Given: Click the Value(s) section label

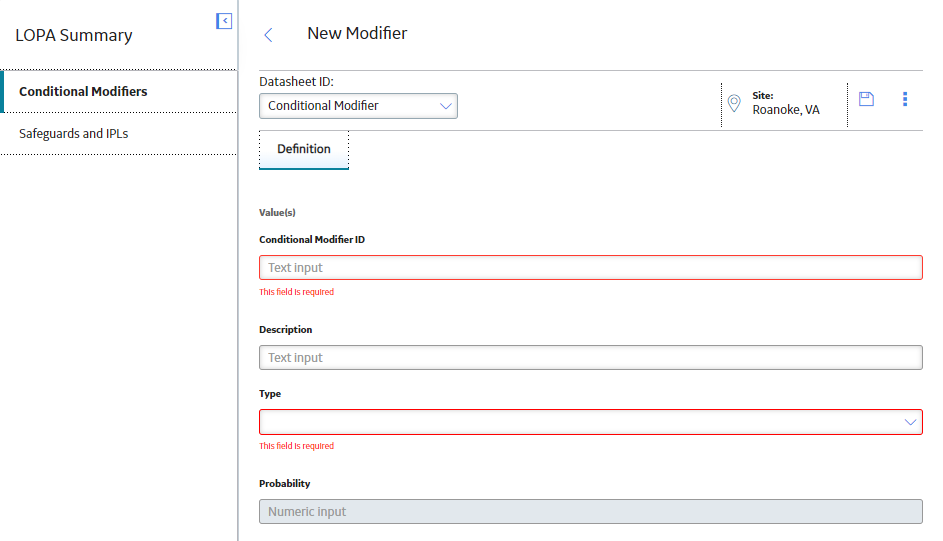Looking at the screenshot, I should point(277,212).
